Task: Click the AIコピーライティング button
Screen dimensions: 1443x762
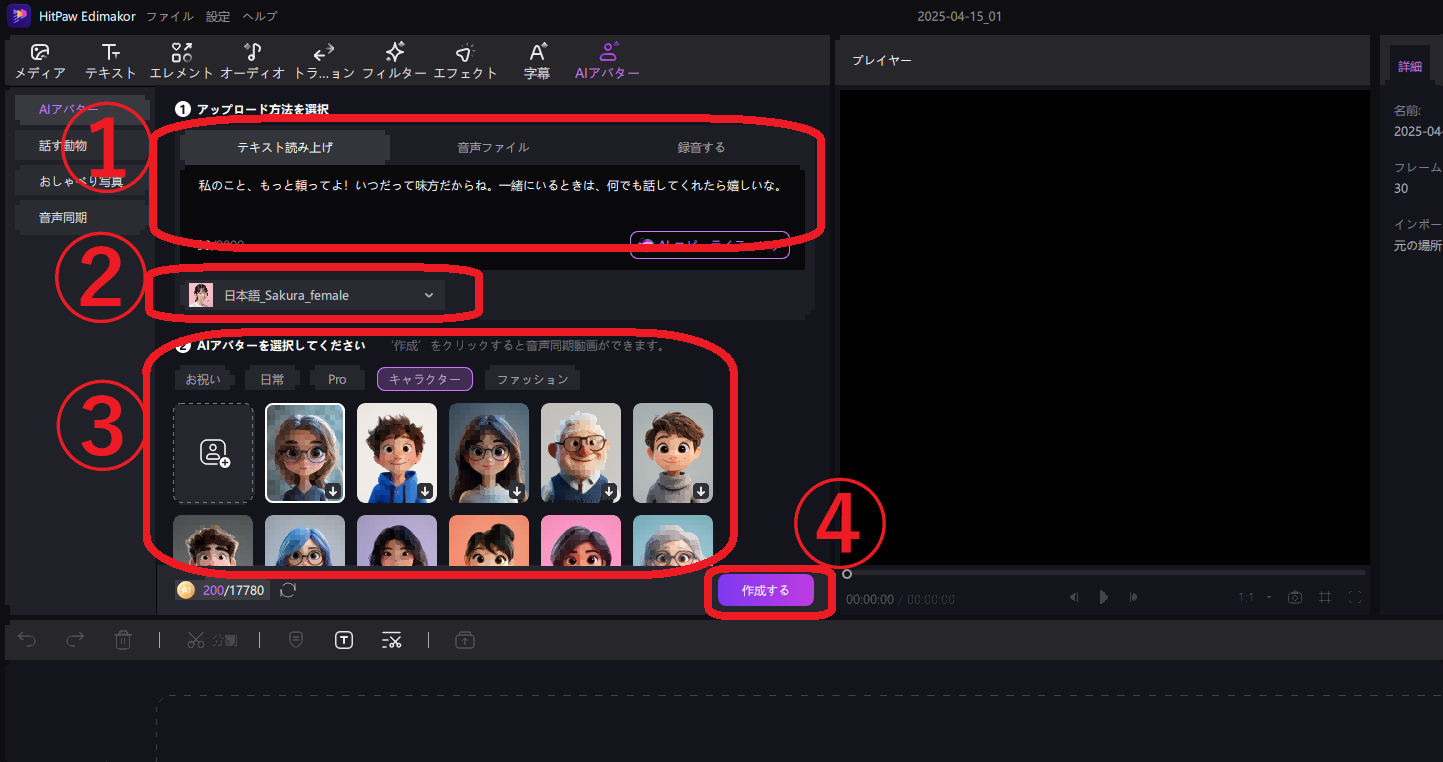Action: click(x=709, y=244)
